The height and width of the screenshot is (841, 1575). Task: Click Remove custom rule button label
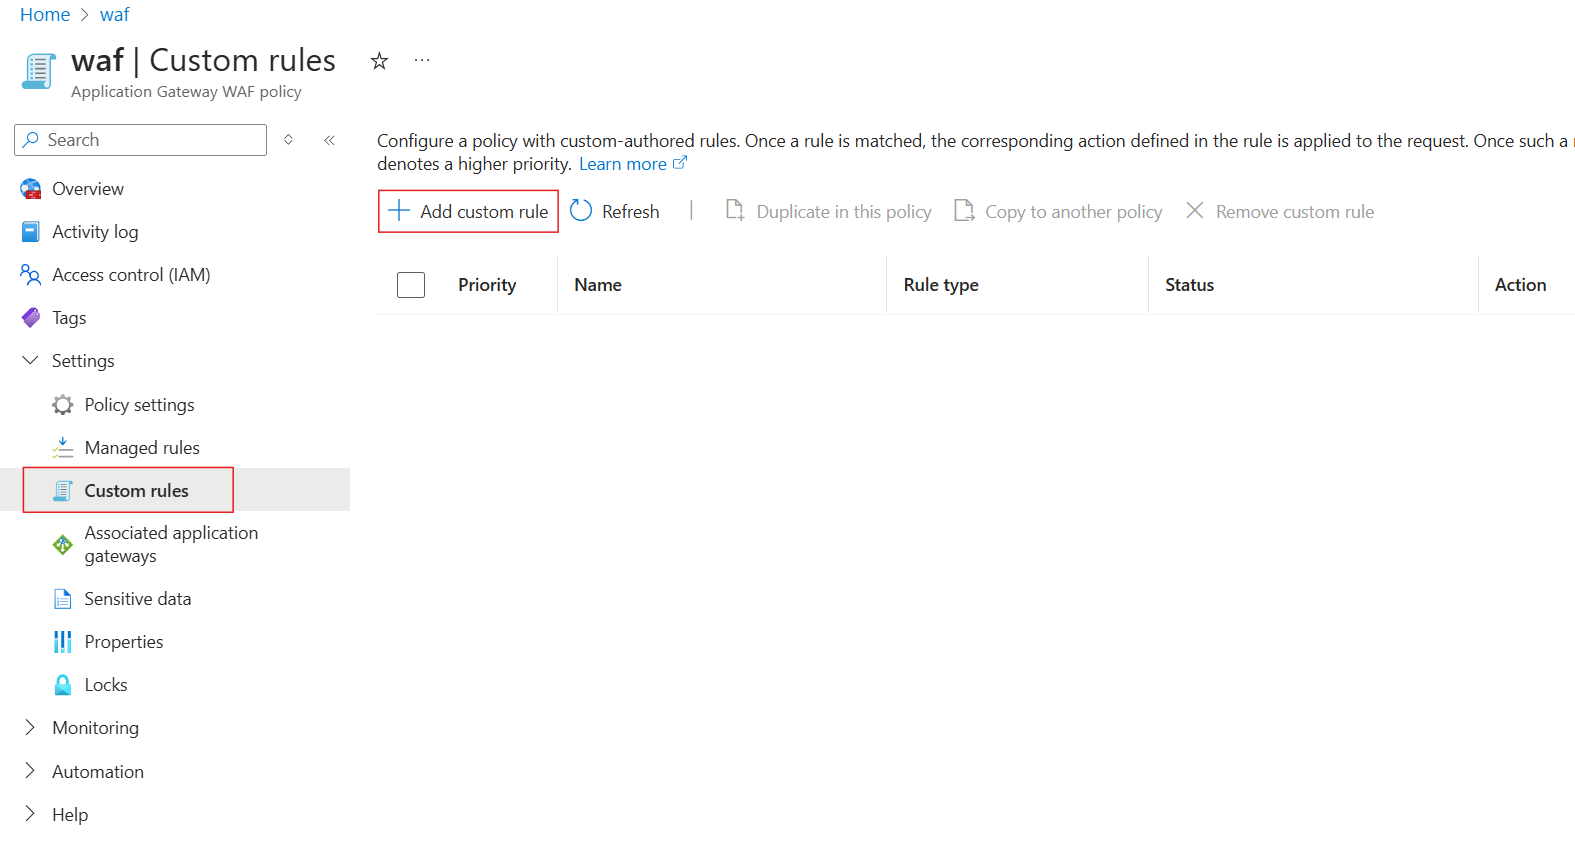click(1295, 212)
